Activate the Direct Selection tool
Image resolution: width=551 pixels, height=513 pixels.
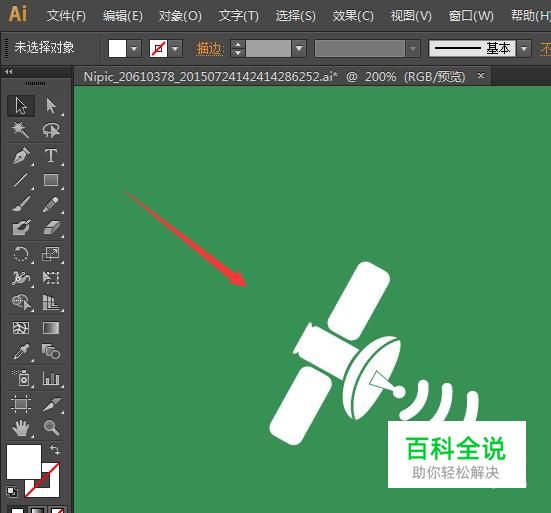(x=51, y=106)
